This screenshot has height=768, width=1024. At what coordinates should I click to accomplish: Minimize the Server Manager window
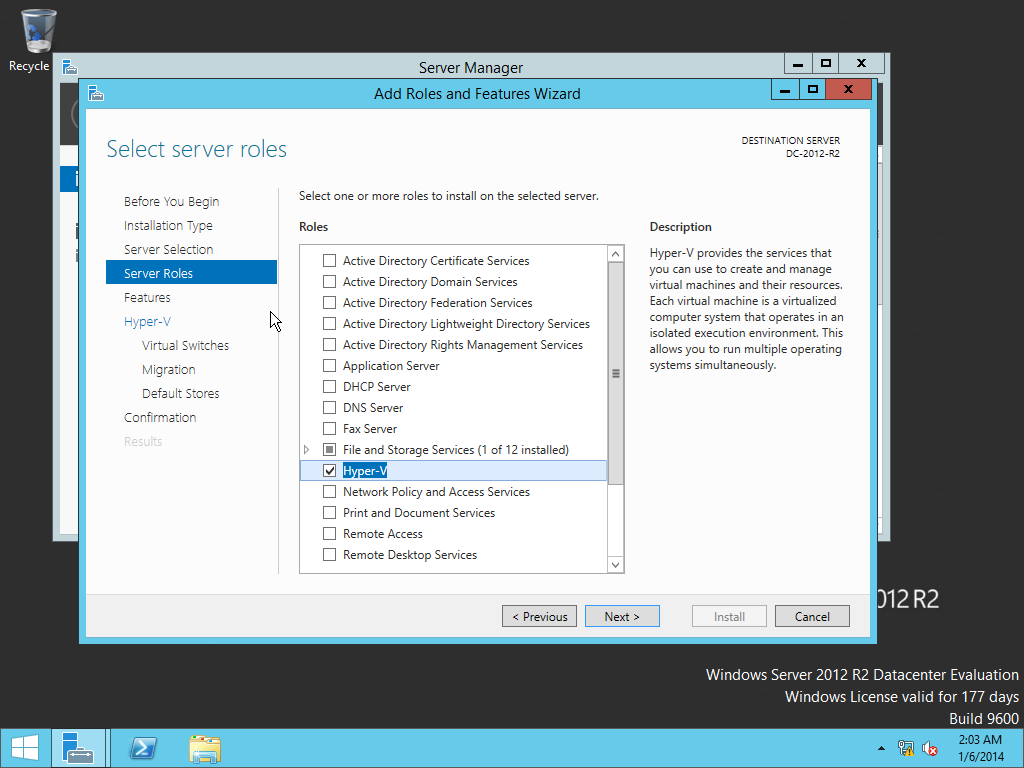pos(798,64)
